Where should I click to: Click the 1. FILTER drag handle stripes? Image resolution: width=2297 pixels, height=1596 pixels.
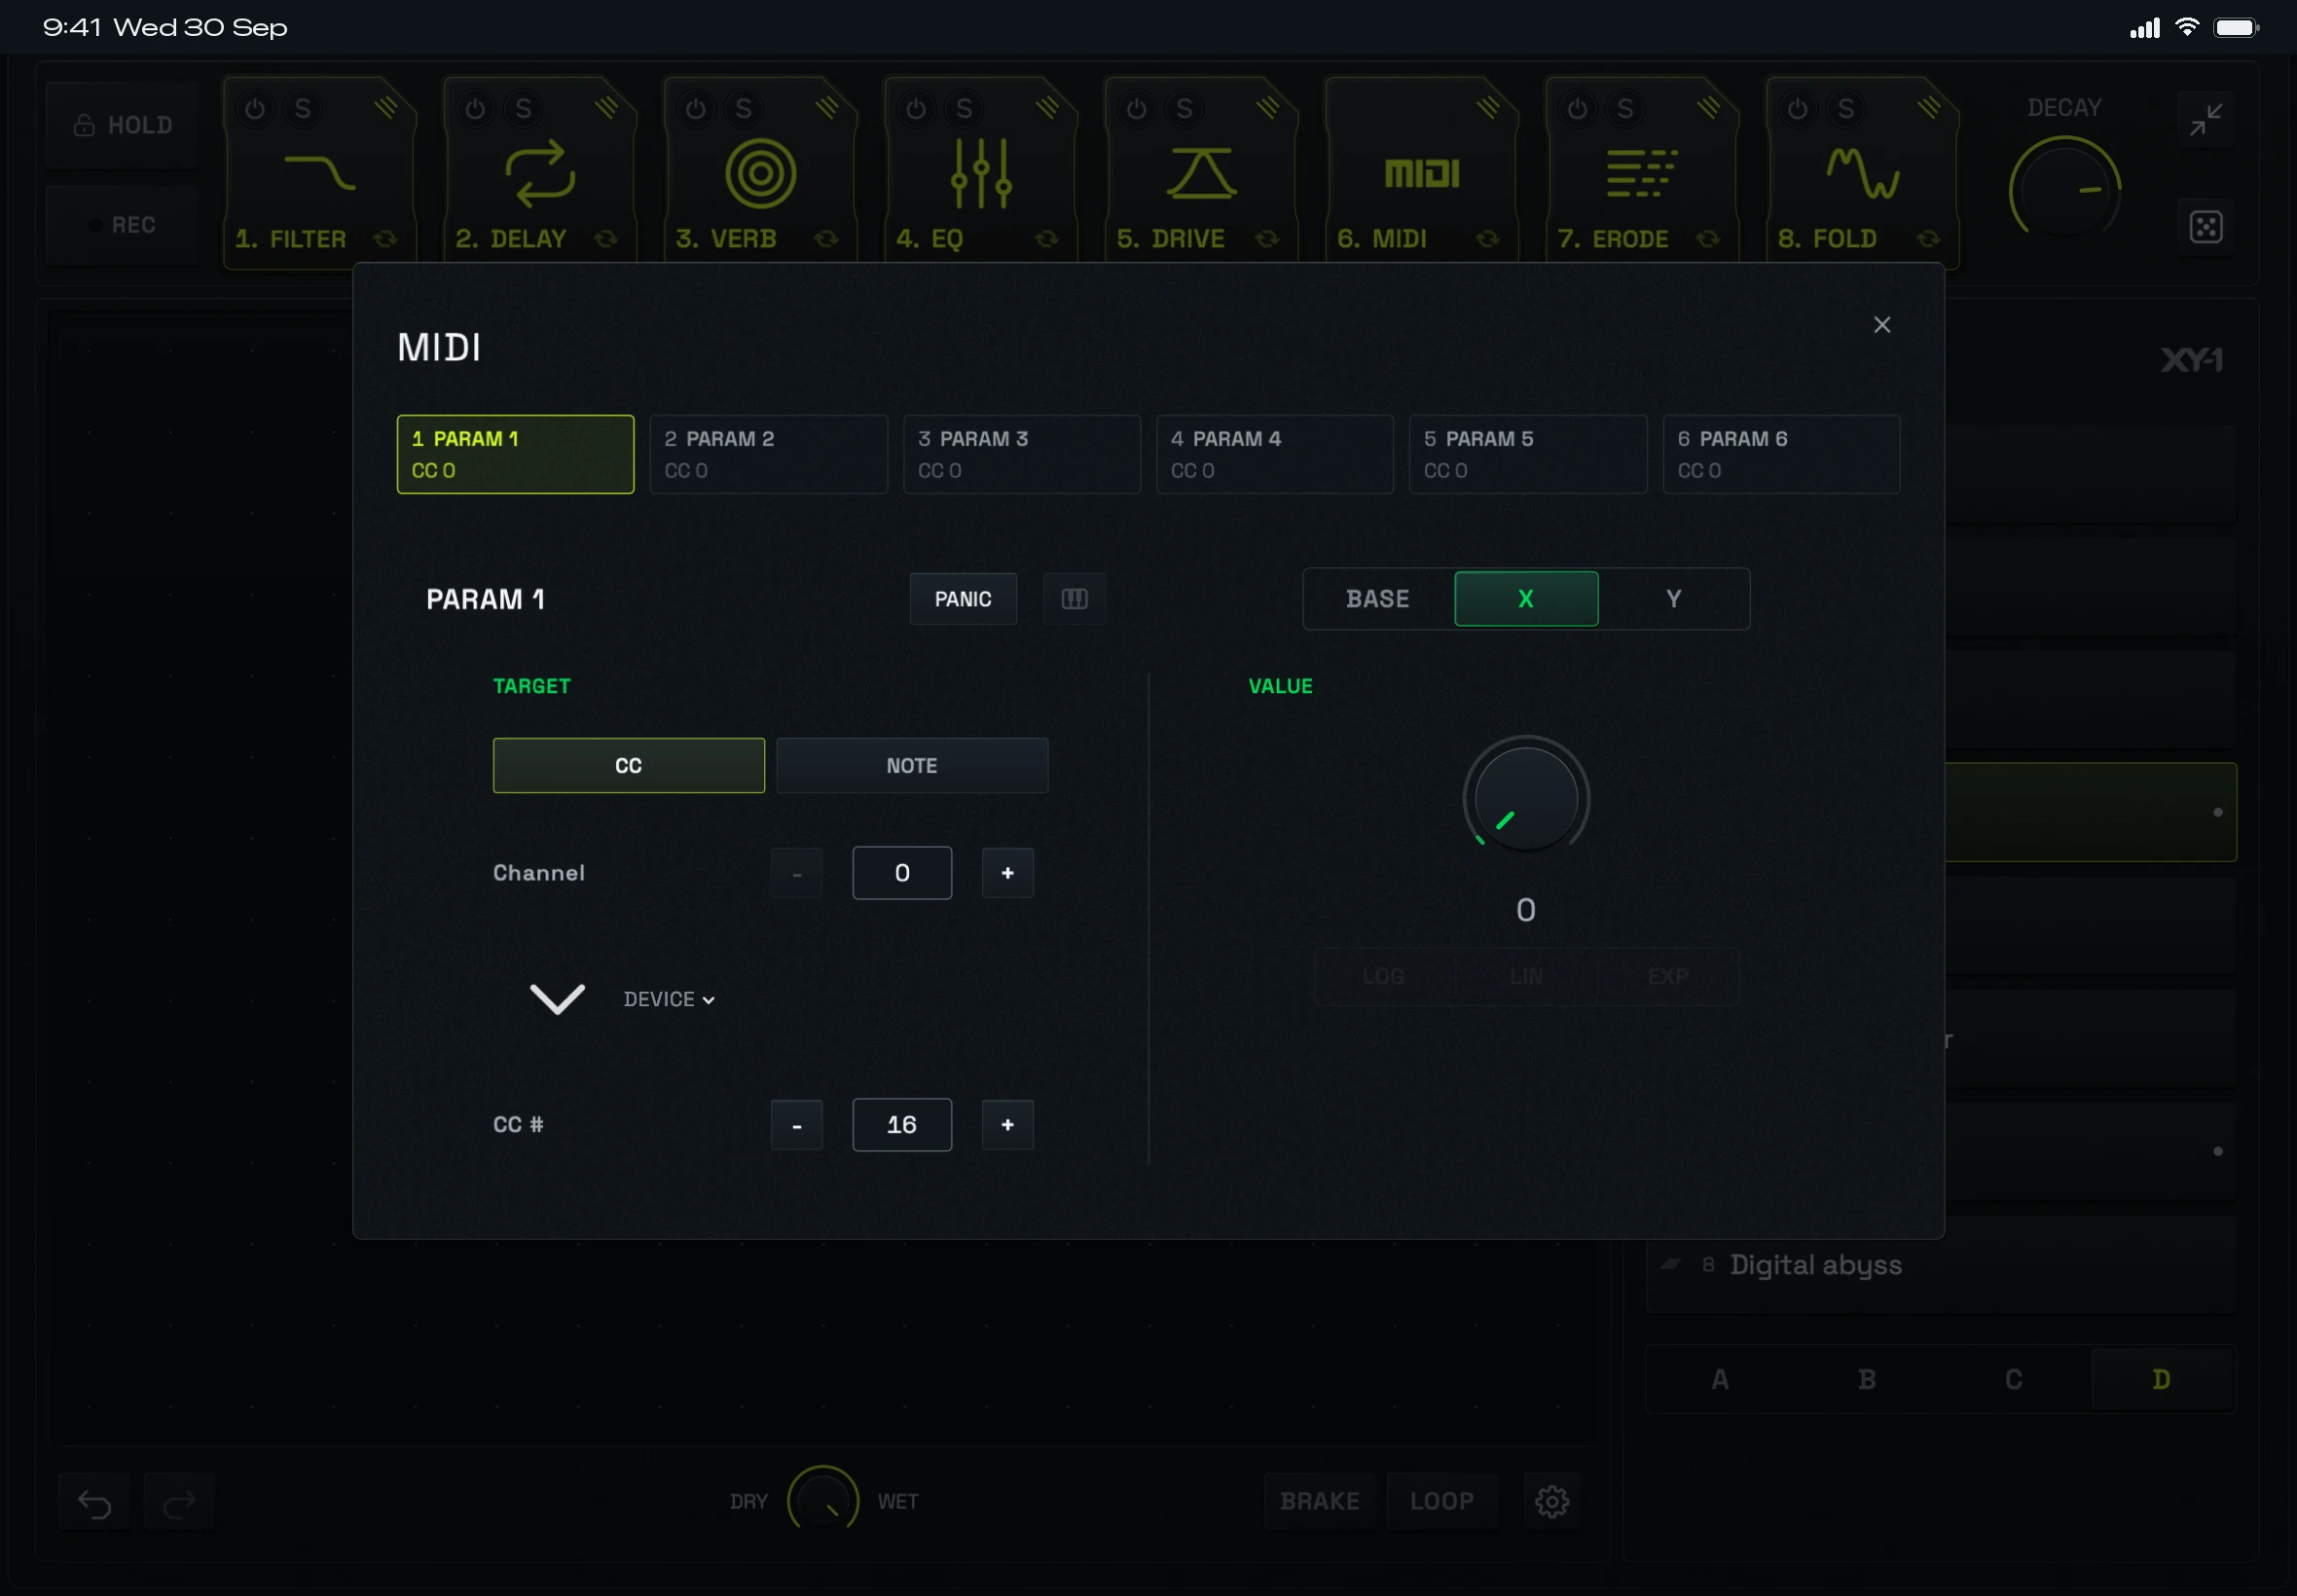387,107
